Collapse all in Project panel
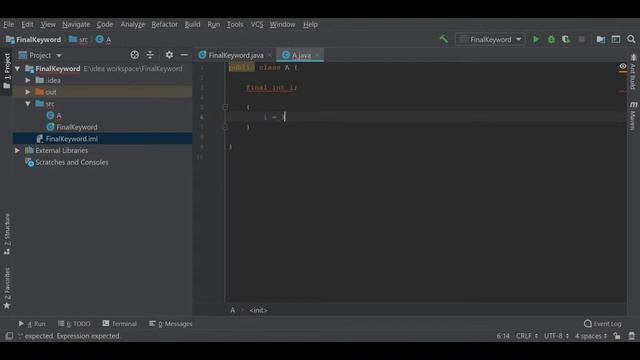Image resolution: width=640 pixels, height=360 pixels. 150,55
